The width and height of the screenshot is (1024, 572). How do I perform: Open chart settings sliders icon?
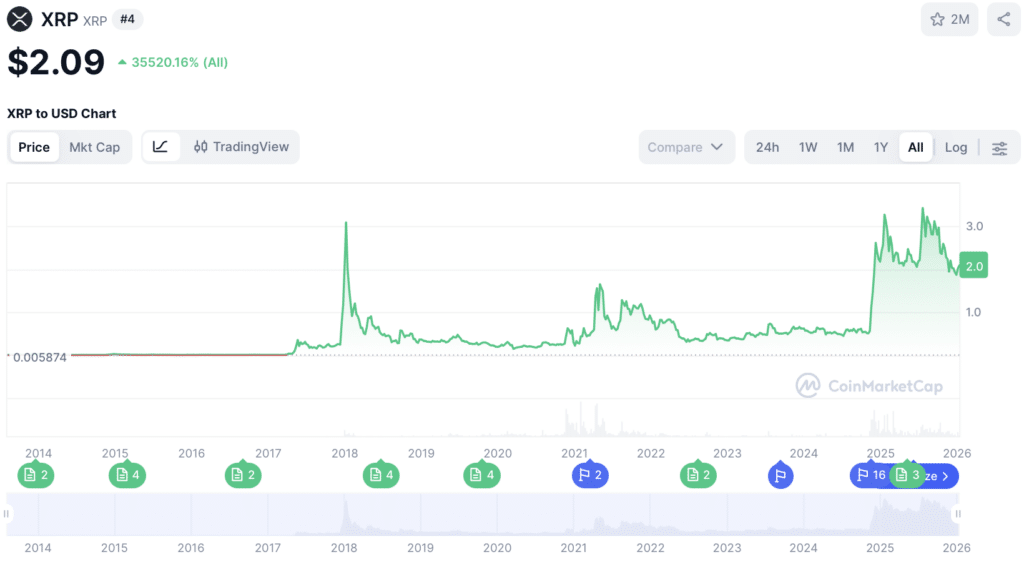[1000, 148]
